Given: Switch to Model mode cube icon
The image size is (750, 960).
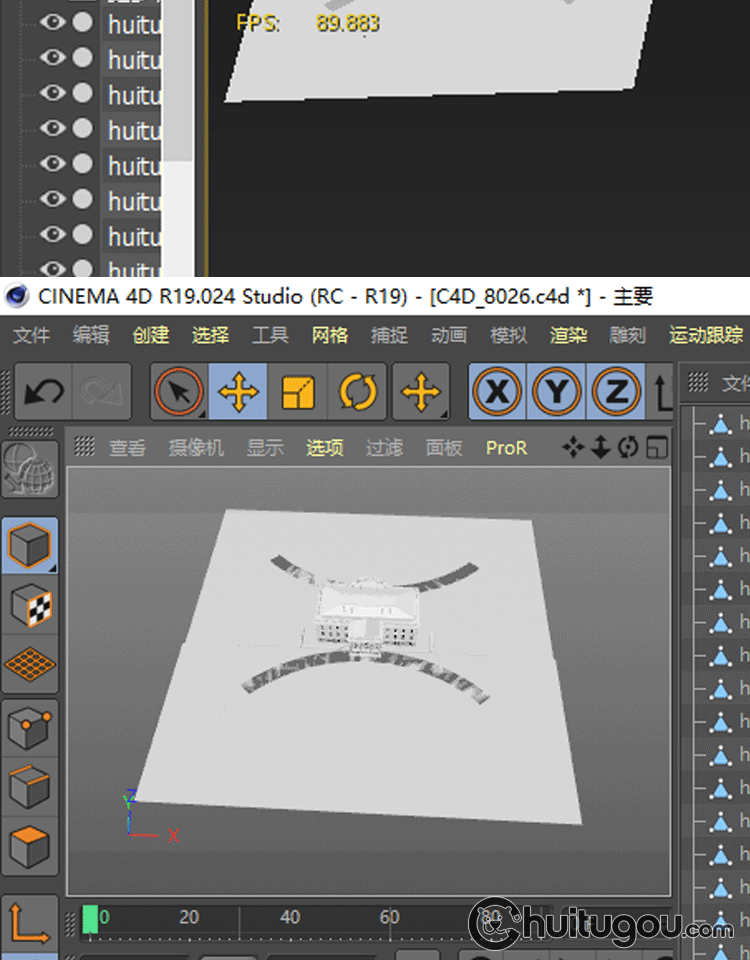Looking at the screenshot, I should pos(30,546).
